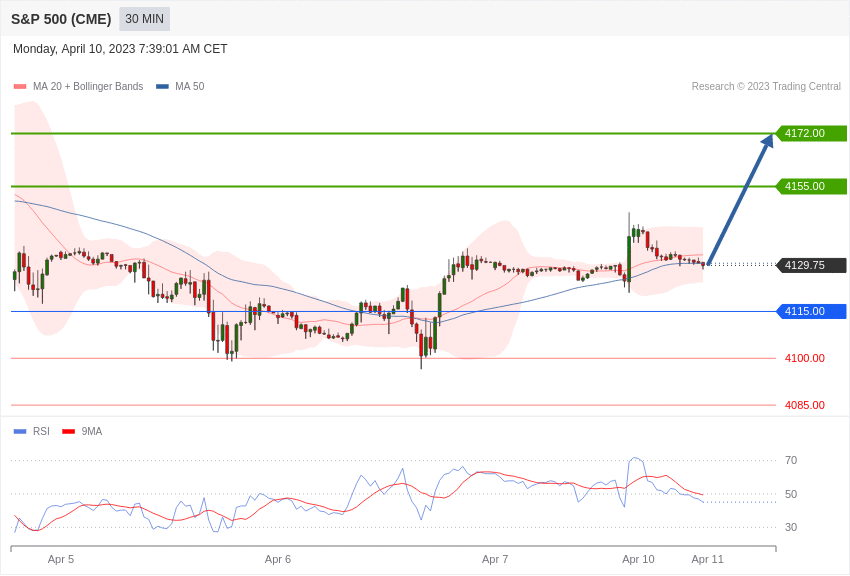Click the S&P 500 (CME) title
The width and height of the screenshot is (850, 576).
[61, 19]
